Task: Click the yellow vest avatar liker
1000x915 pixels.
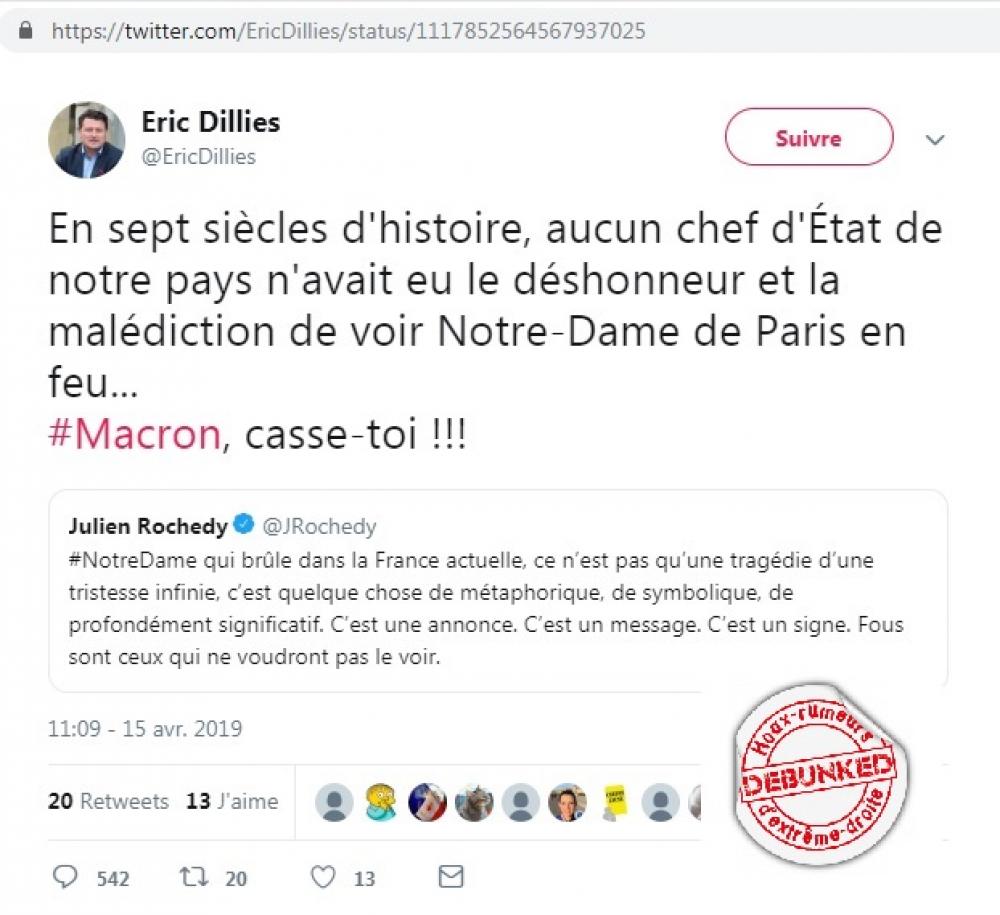Action: (614, 801)
